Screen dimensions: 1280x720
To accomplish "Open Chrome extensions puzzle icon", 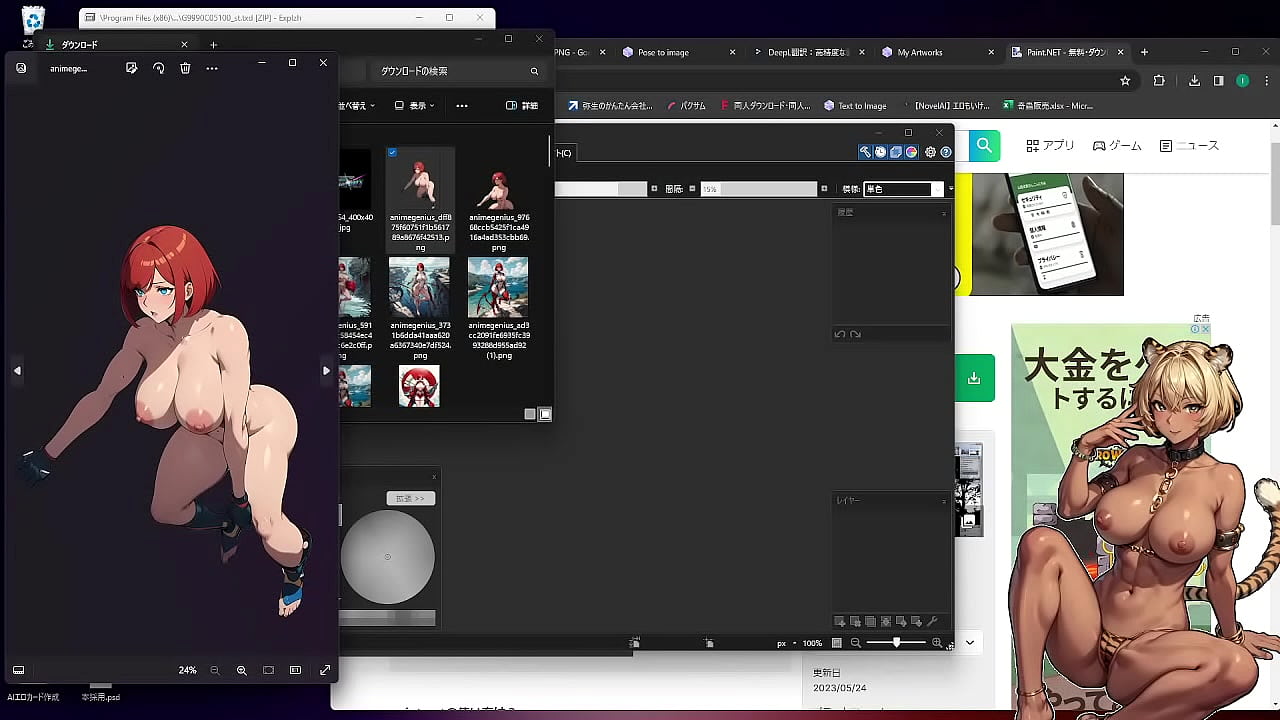I will coord(1159,81).
